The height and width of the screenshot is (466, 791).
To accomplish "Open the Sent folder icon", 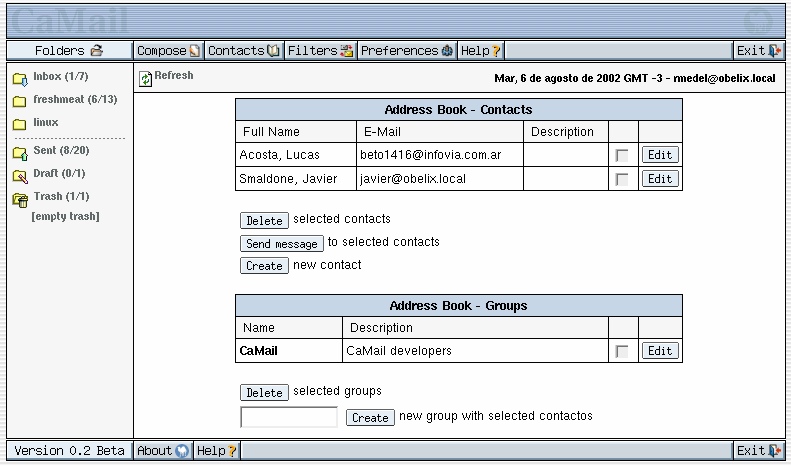I will point(19,153).
